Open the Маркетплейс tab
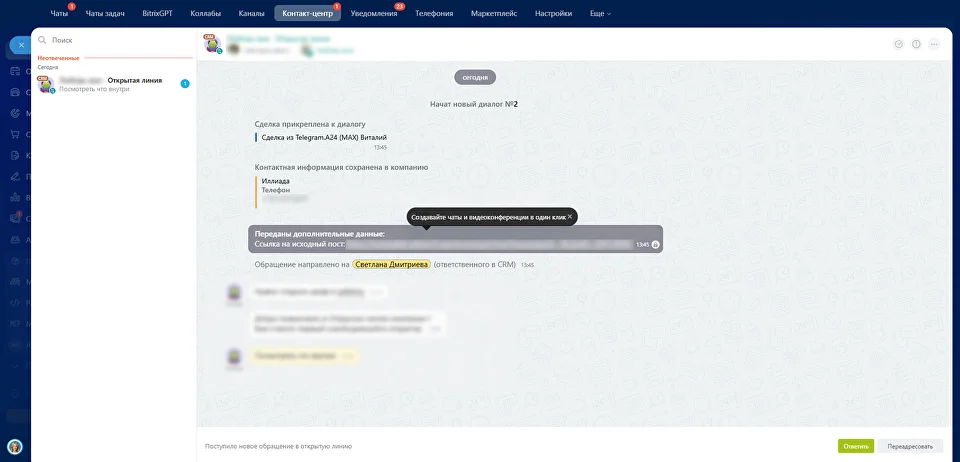Screen dimensions: 960x462 coord(493,13)
